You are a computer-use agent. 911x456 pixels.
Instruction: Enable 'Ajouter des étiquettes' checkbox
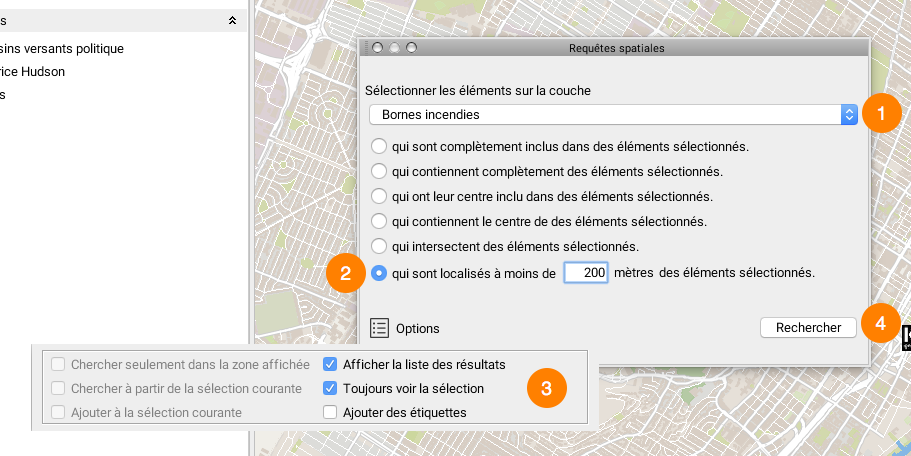[330, 412]
